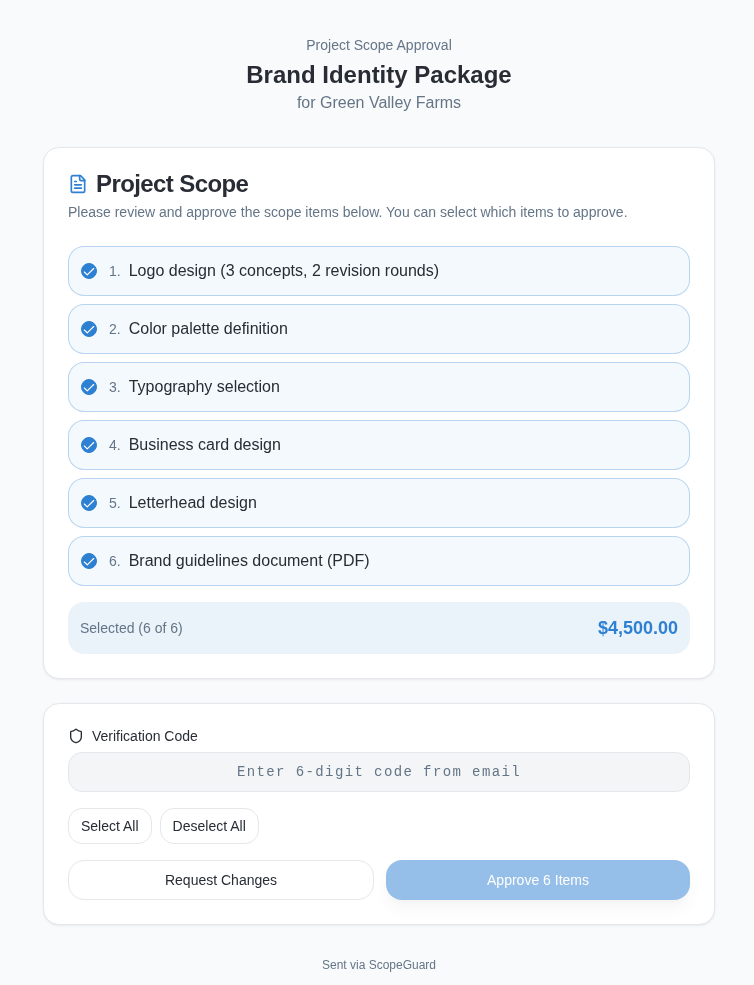754x985 pixels.
Task: Deselect the Typography selection checkmark
Action: pos(89,387)
